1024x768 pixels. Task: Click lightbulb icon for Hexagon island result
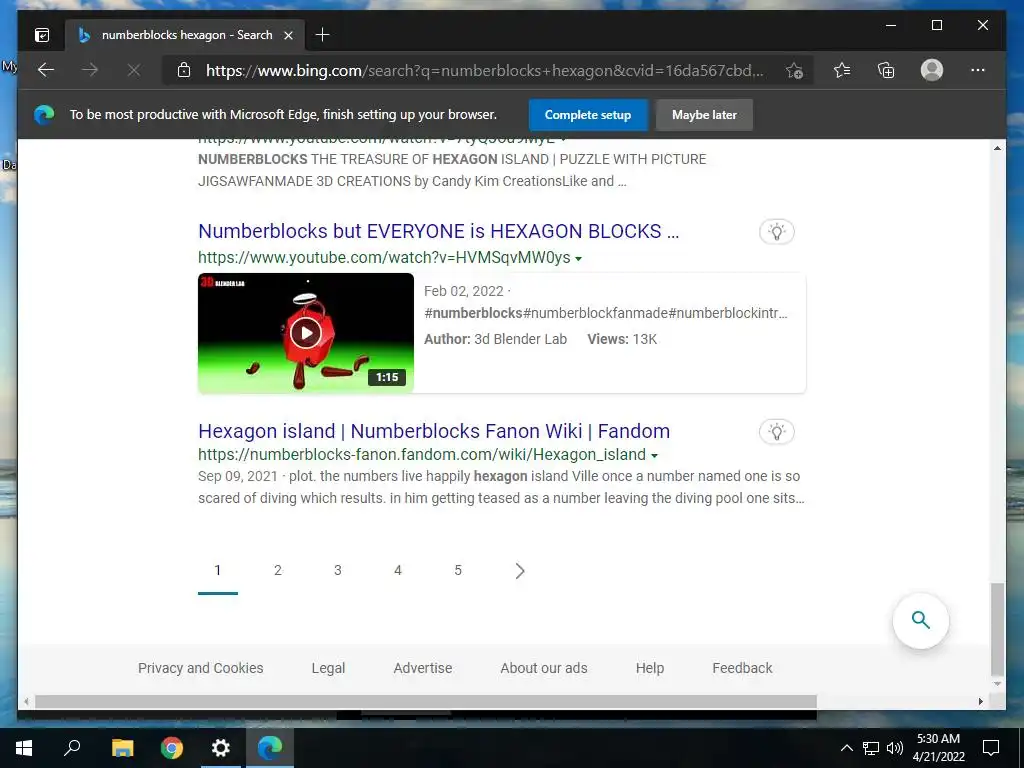click(x=776, y=432)
